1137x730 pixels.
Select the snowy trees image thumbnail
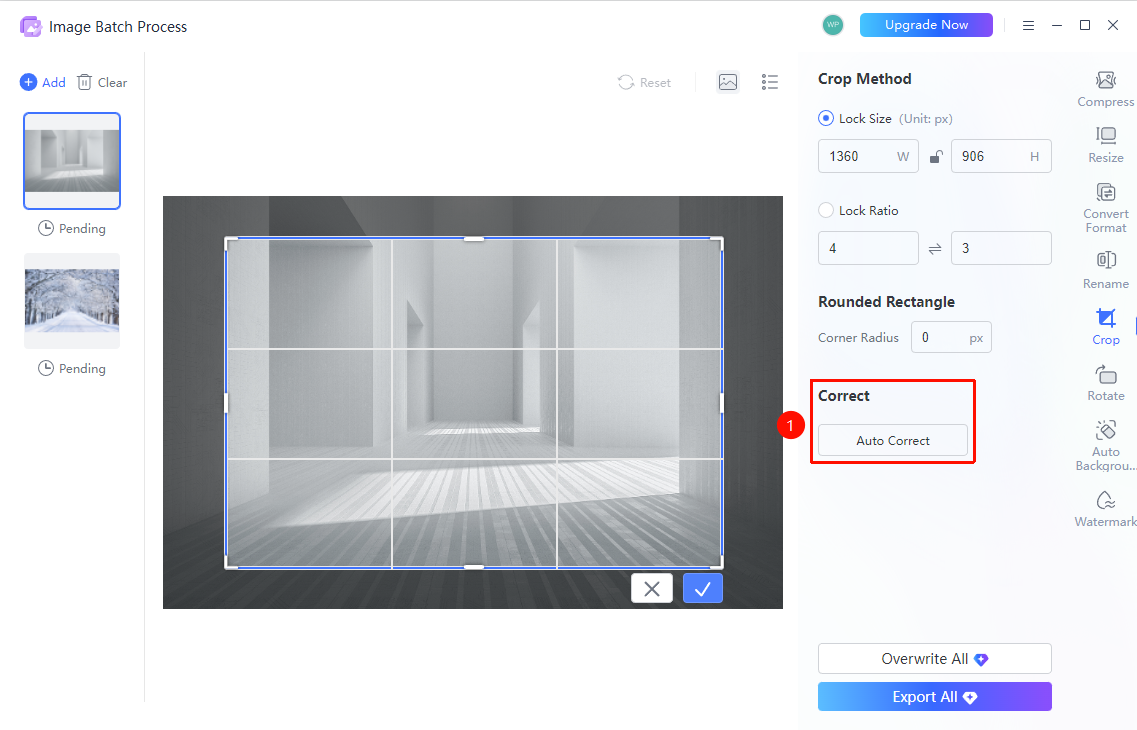tap(72, 301)
